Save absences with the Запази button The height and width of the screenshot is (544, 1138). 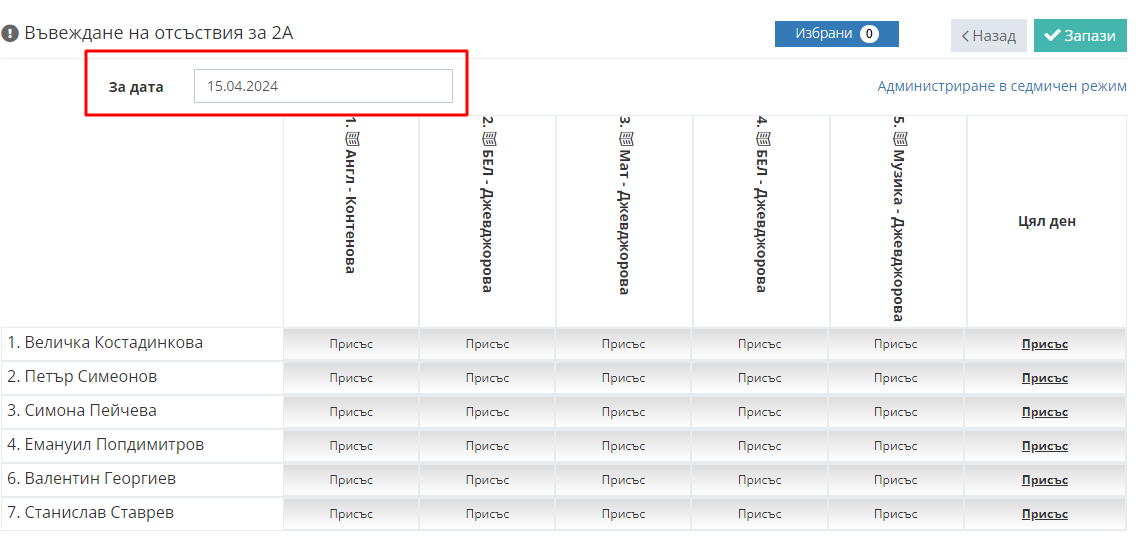pos(1079,36)
